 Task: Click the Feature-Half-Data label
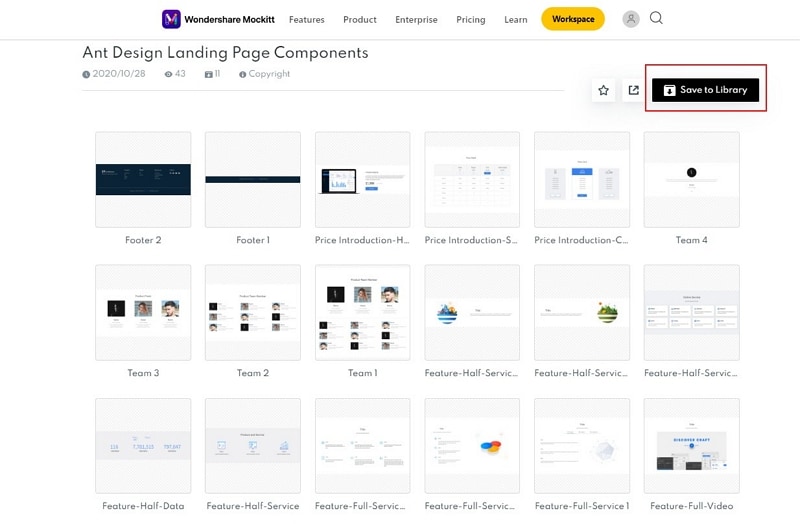coord(143,506)
